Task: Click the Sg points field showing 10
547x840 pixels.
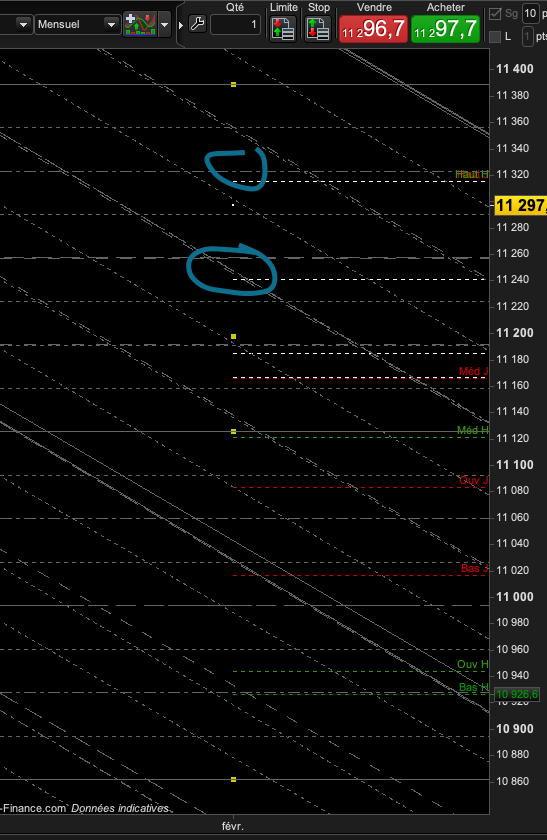Action: (530, 13)
